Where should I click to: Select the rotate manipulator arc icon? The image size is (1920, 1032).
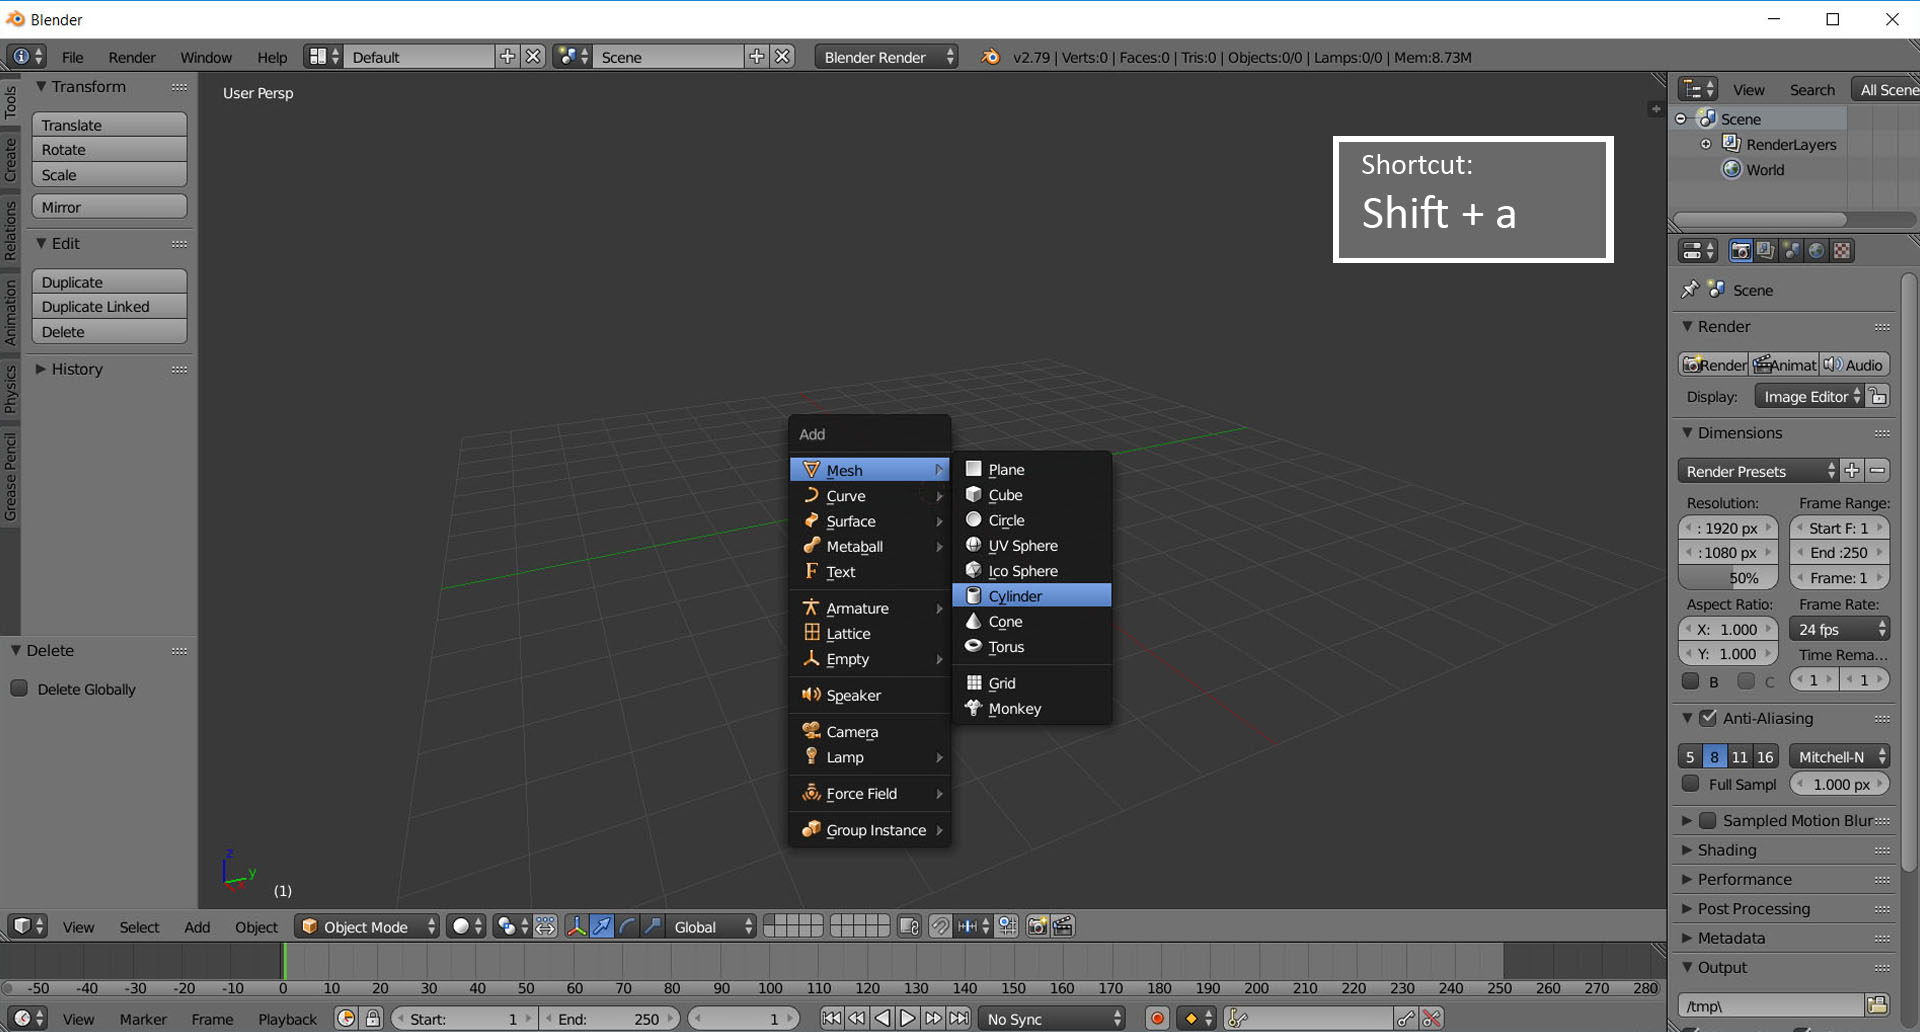point(627,927)
